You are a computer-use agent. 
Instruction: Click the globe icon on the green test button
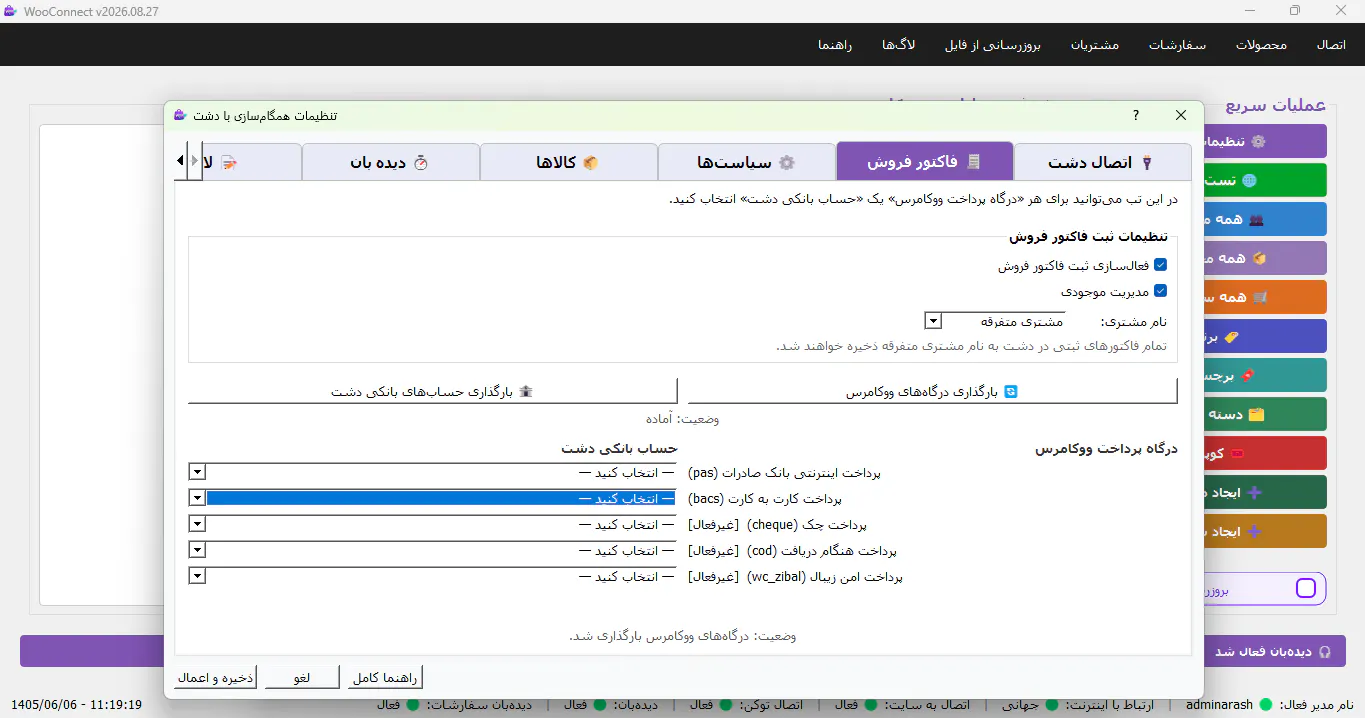pyautogui.click(x=1248, y=180)
